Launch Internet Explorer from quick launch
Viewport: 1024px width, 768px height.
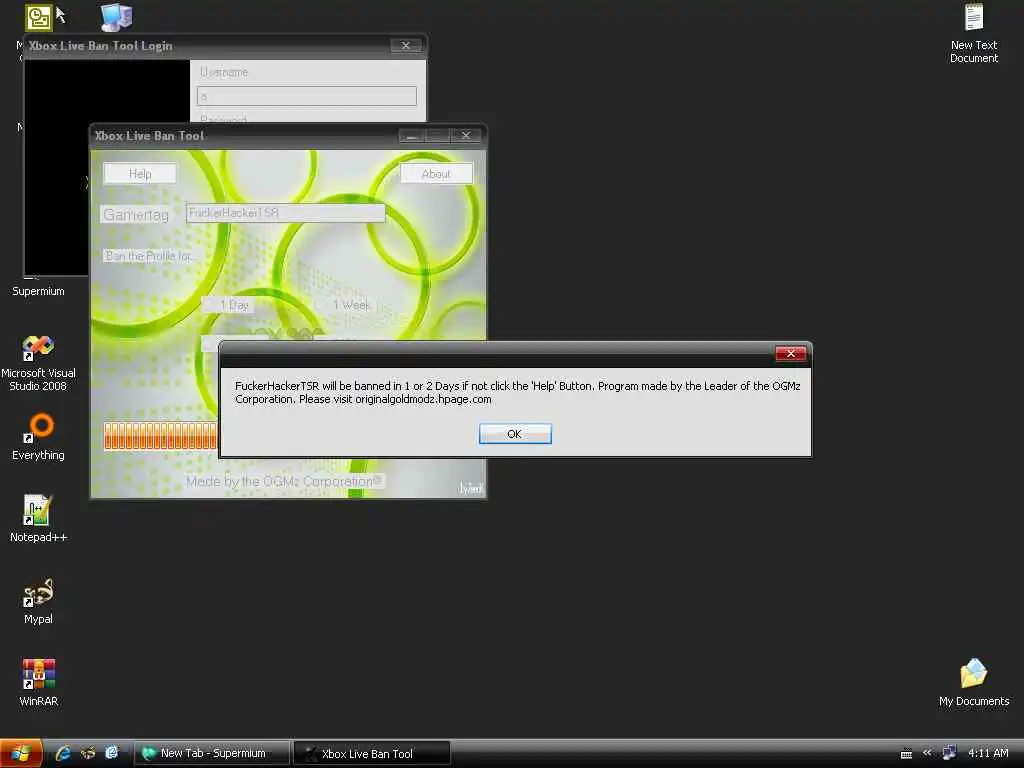[x=63, y=753]
